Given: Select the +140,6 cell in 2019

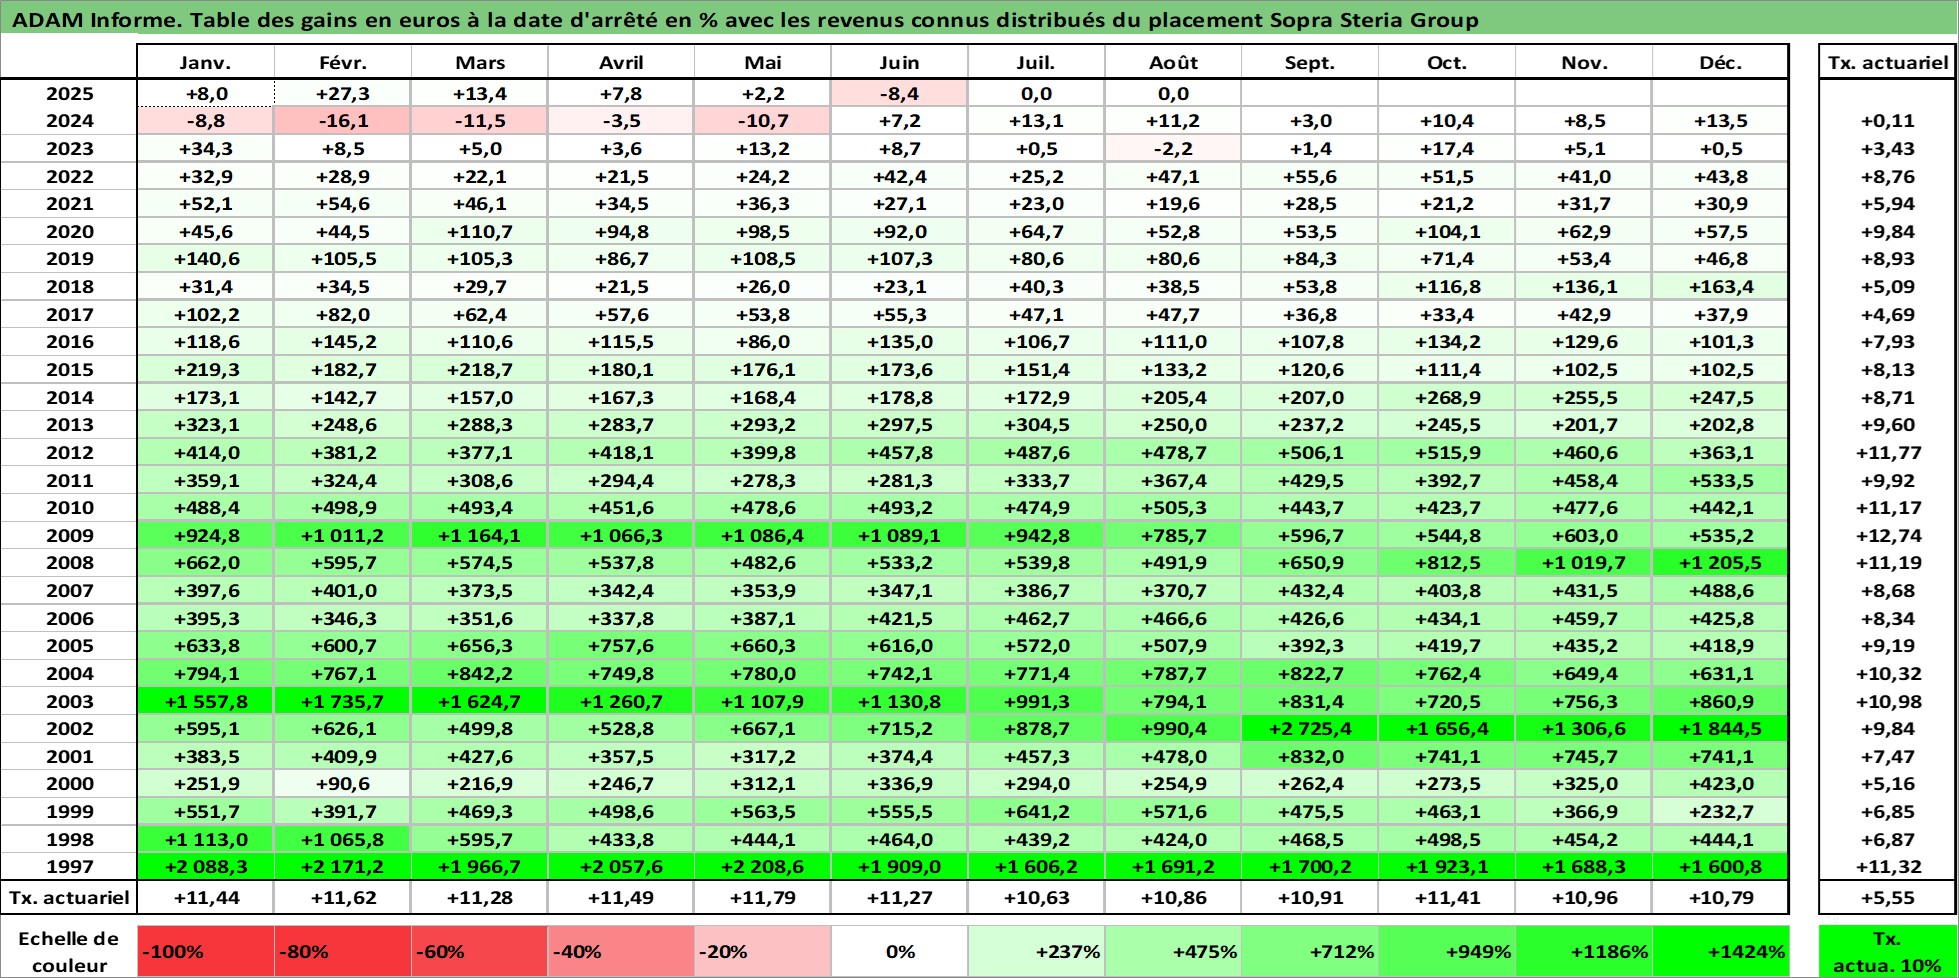Looking at the screenshot, I should (x=205, y=259).
